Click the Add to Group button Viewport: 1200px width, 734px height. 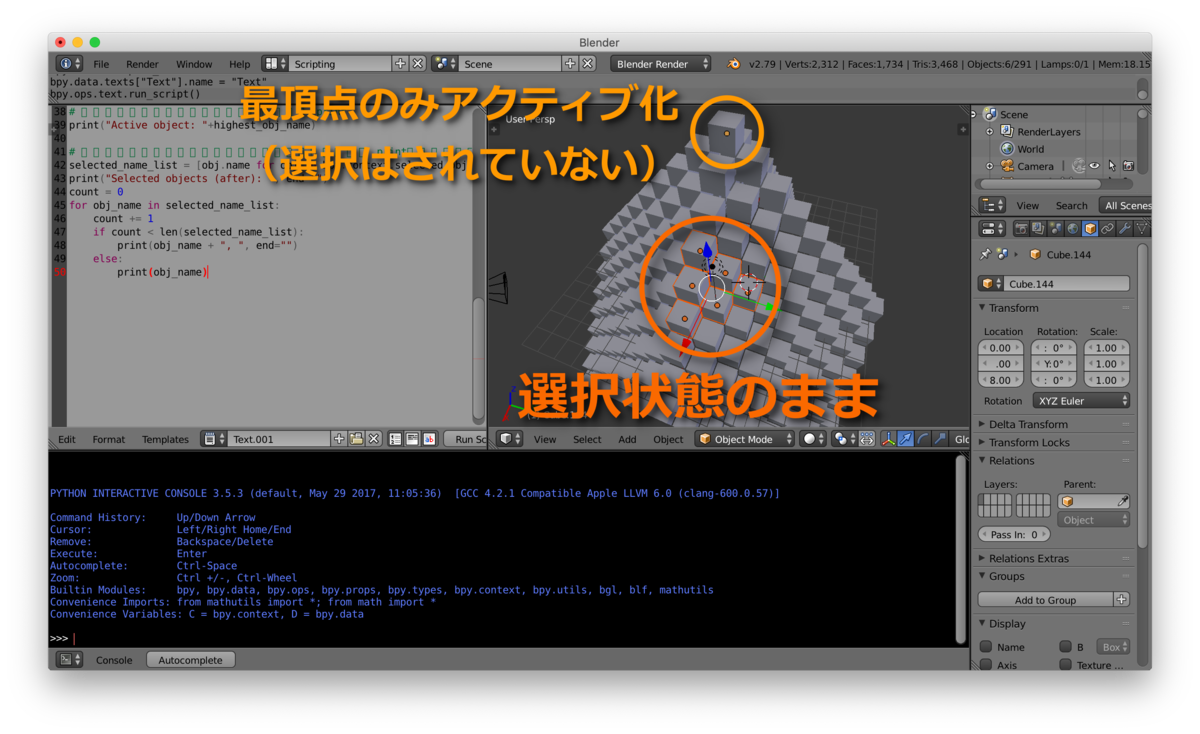1042,599
